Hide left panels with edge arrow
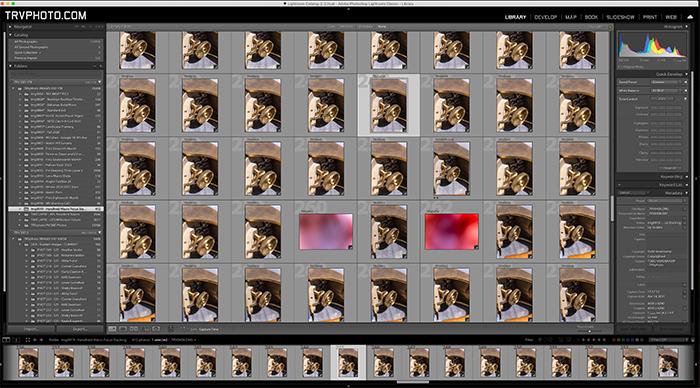 coord(1,179)
